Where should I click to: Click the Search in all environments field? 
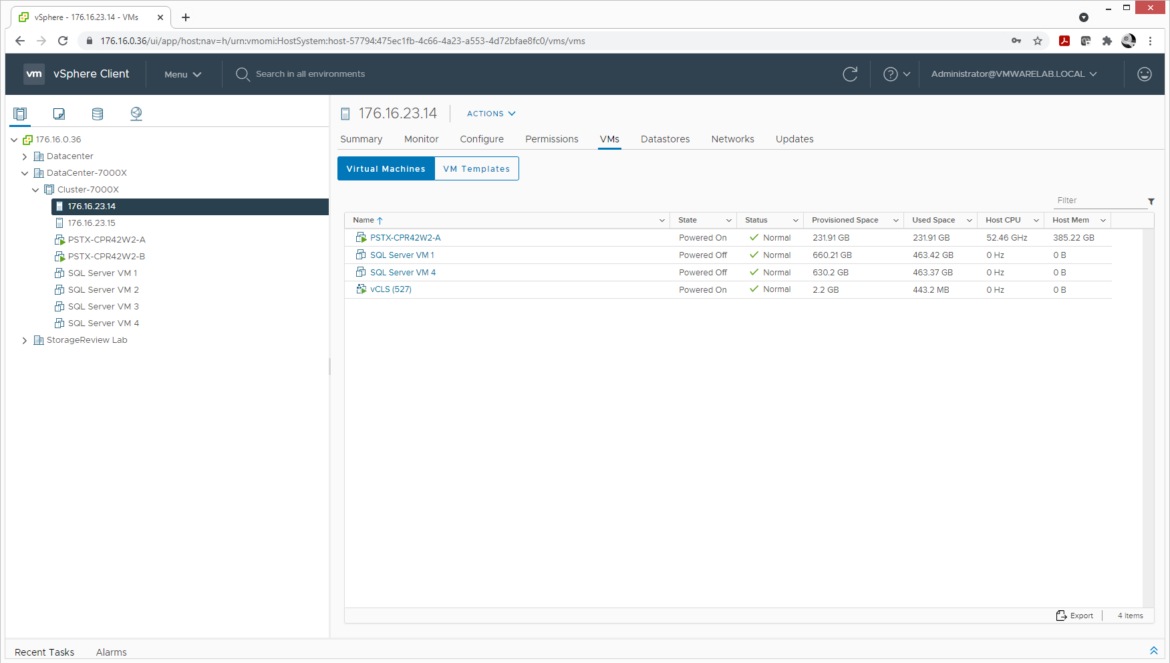click(310, 74)
